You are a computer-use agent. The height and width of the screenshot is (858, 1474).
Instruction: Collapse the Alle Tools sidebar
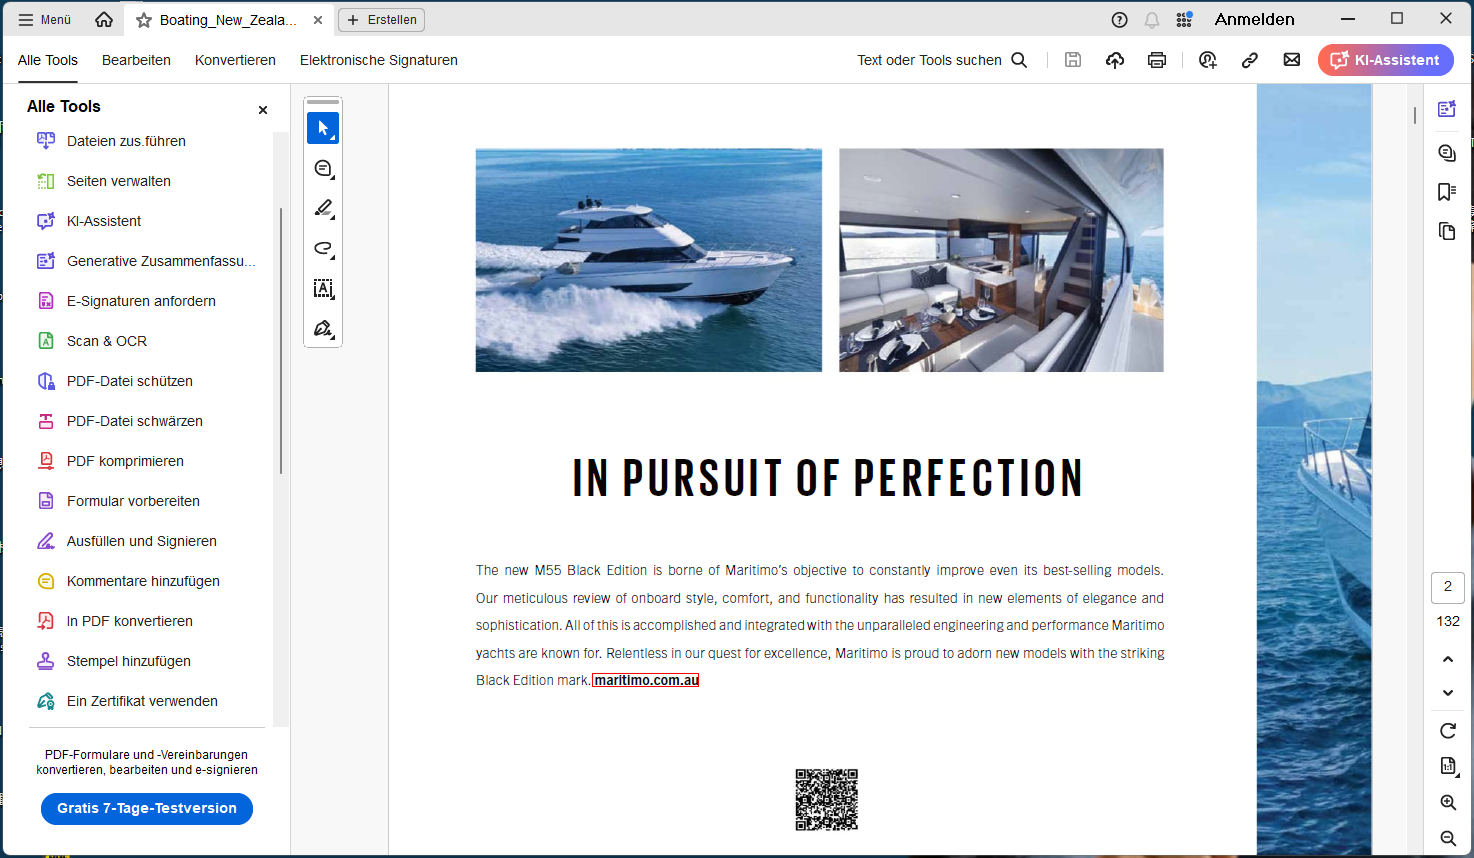[x=262, y=109]
